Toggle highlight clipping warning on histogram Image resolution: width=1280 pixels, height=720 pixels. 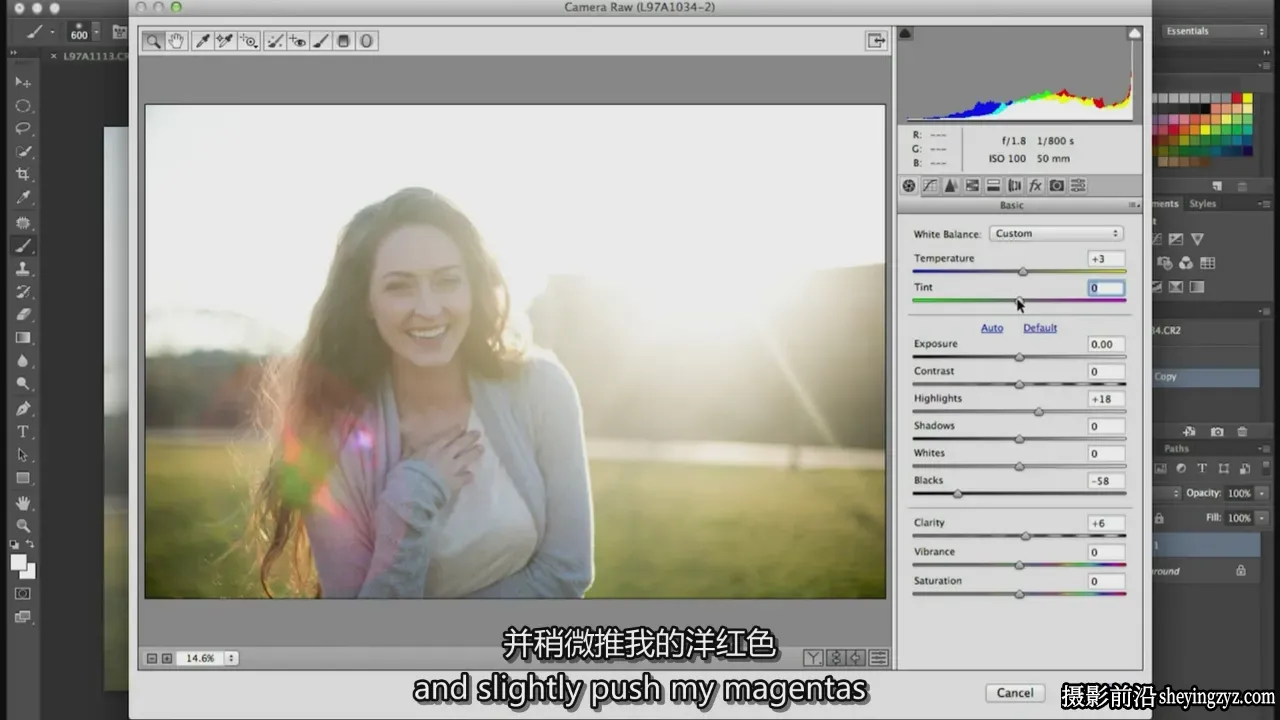[x=1134, y=33]
